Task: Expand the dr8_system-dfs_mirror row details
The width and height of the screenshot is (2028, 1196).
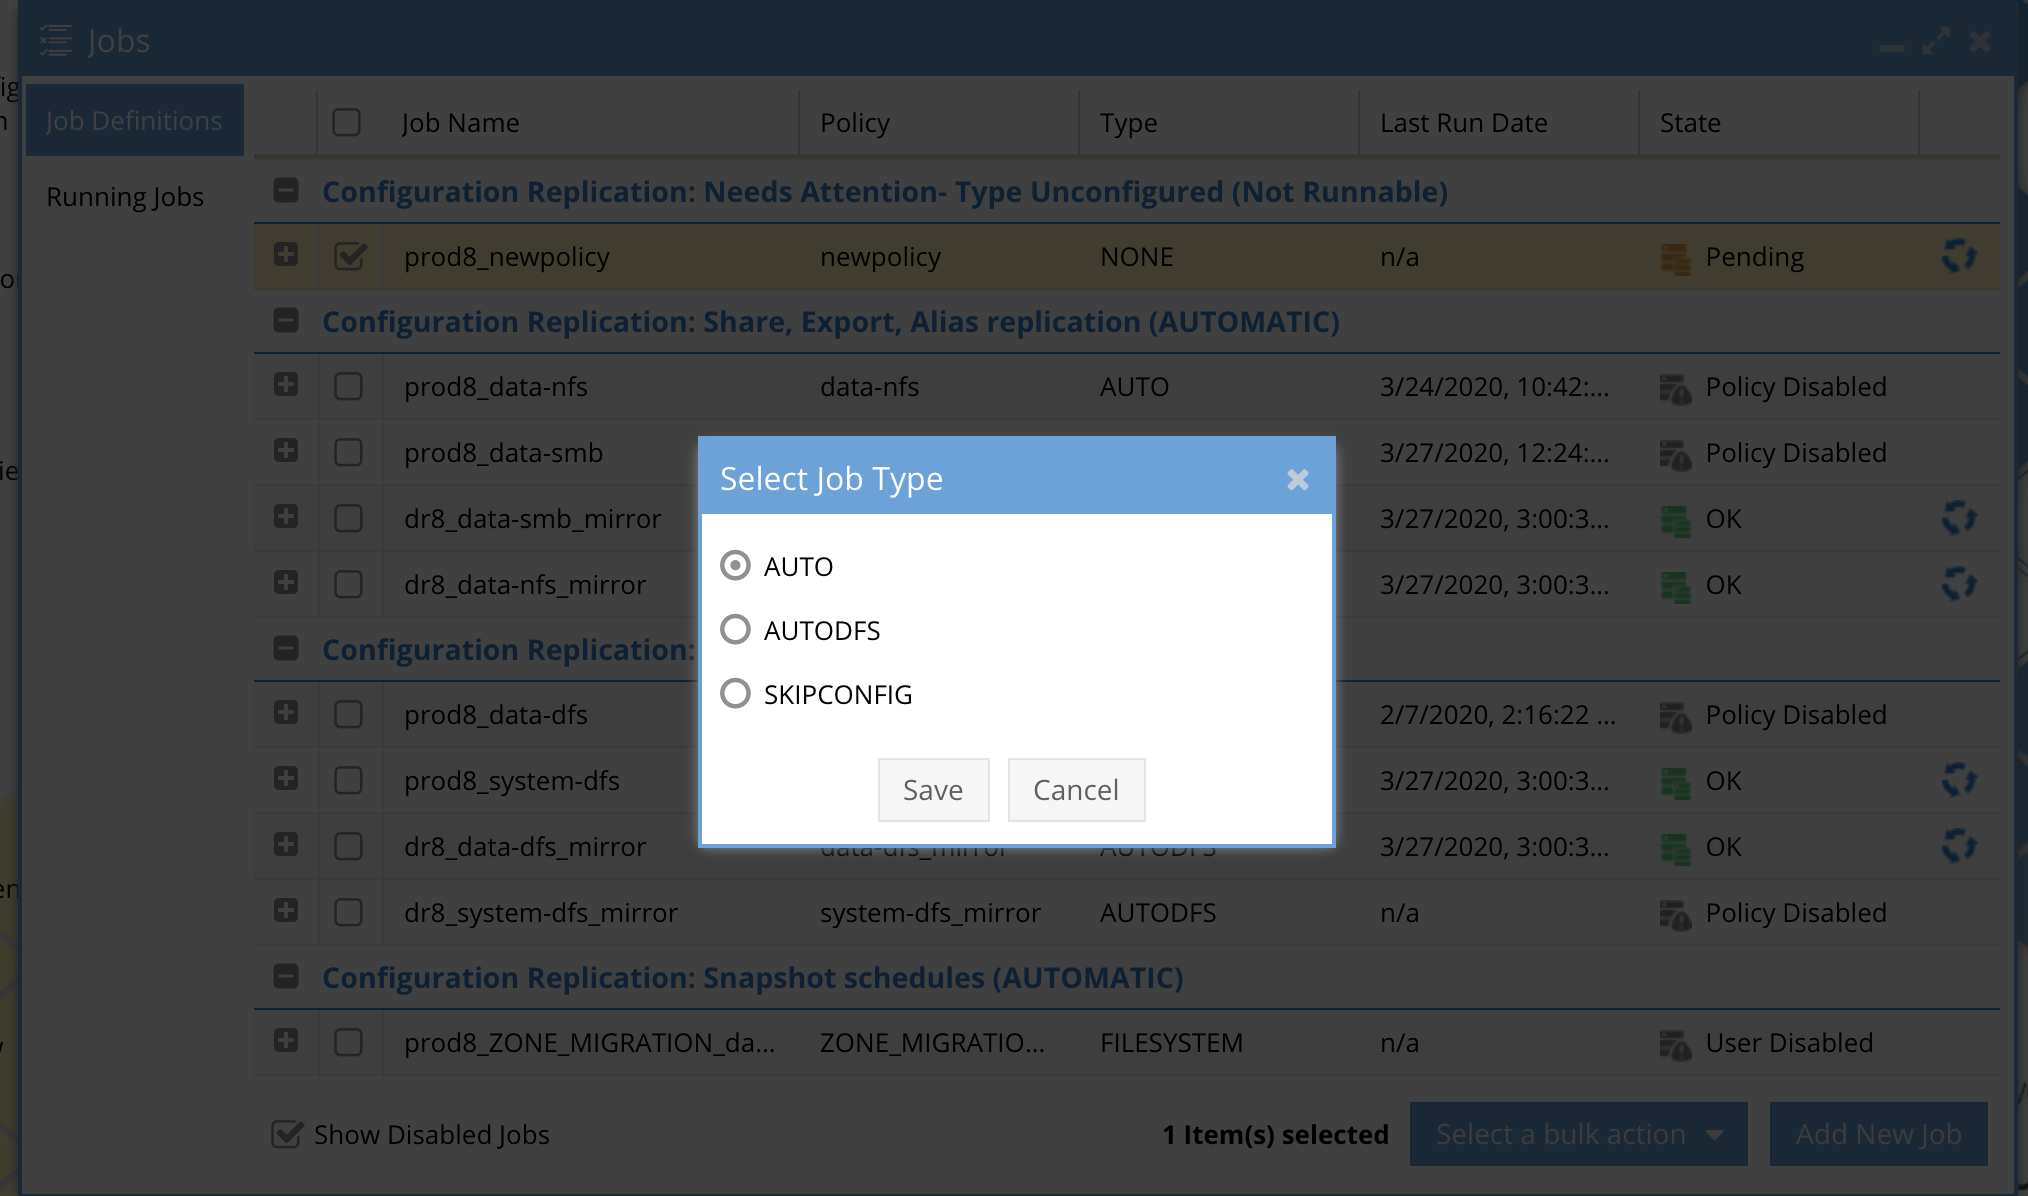Action: coord(286,910)
